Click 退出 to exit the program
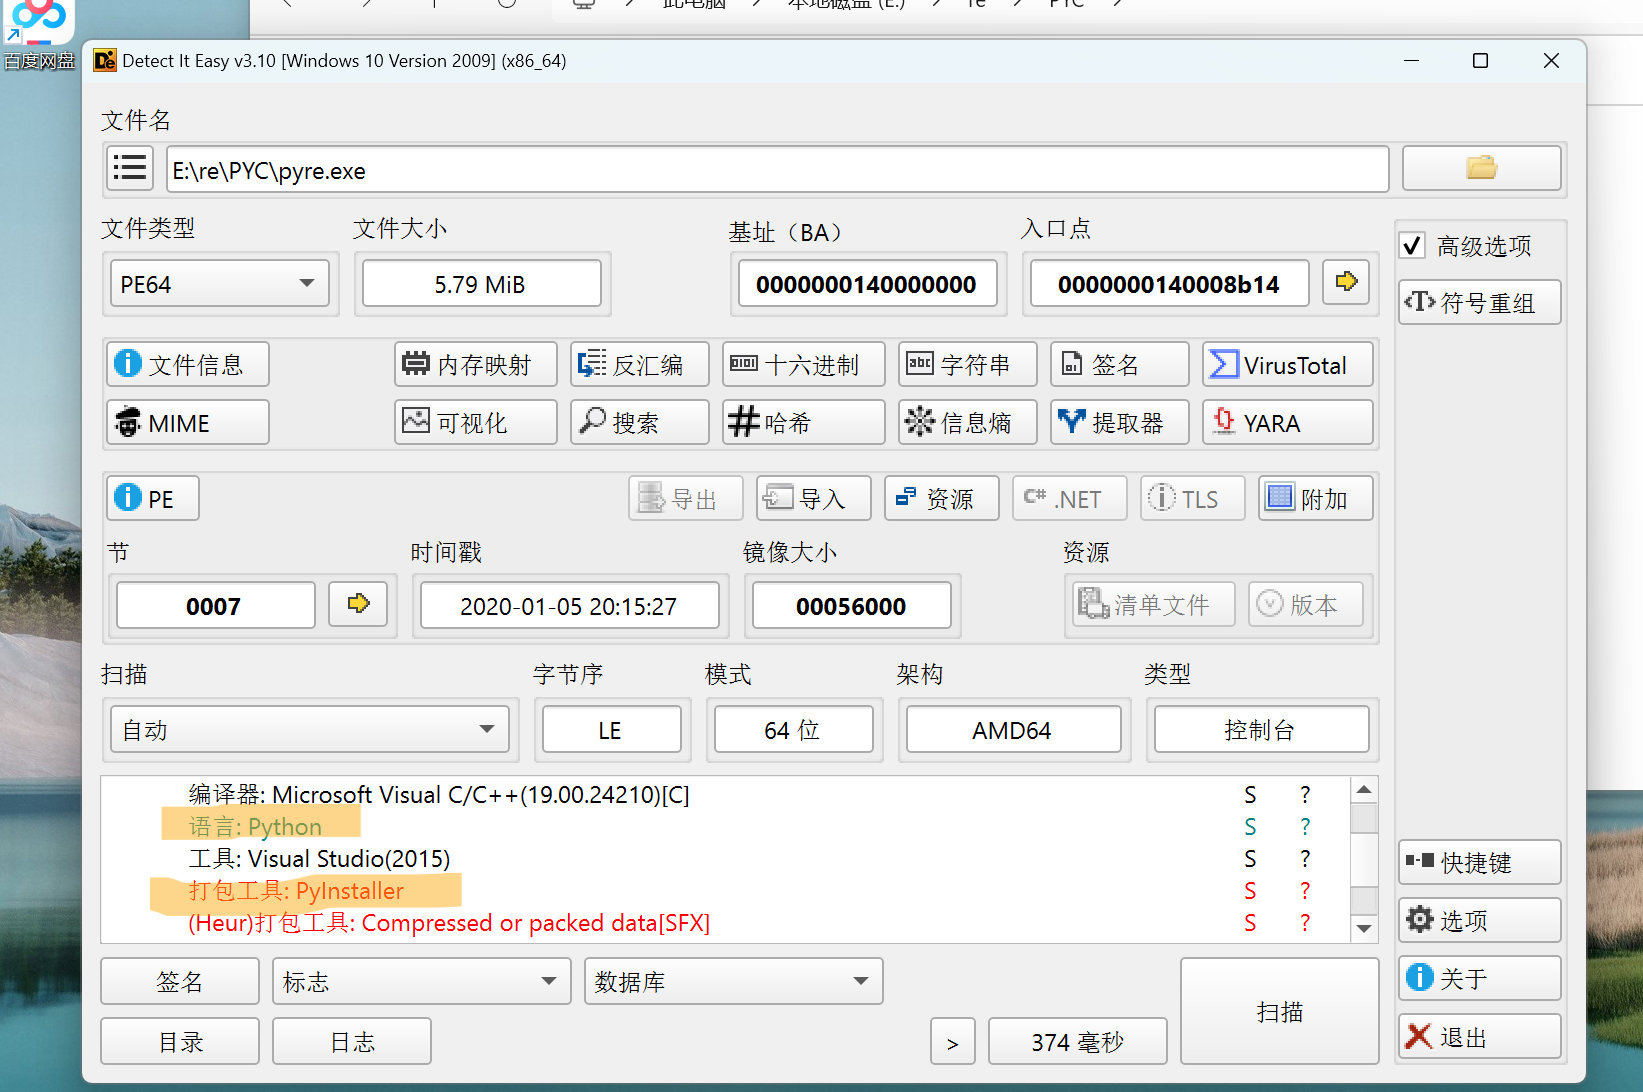This screenshot has height=1092, width=1643. (x=1480, y=1036)
